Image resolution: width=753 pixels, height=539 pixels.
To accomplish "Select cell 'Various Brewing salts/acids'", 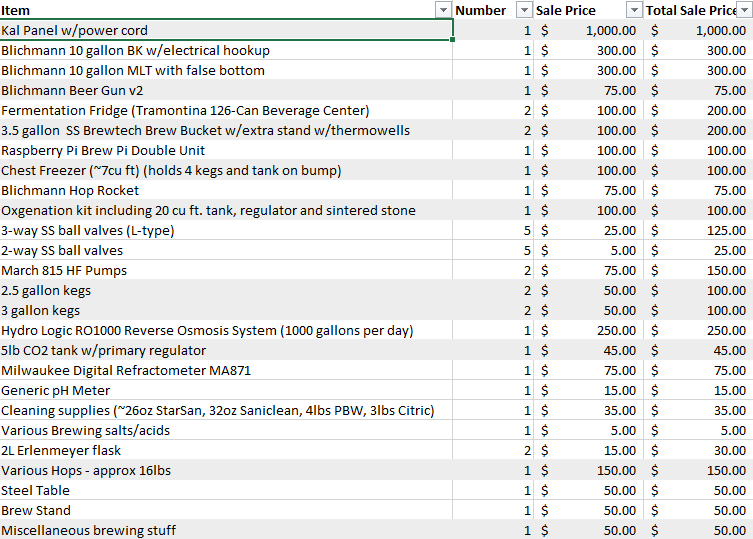I will 226,430.
